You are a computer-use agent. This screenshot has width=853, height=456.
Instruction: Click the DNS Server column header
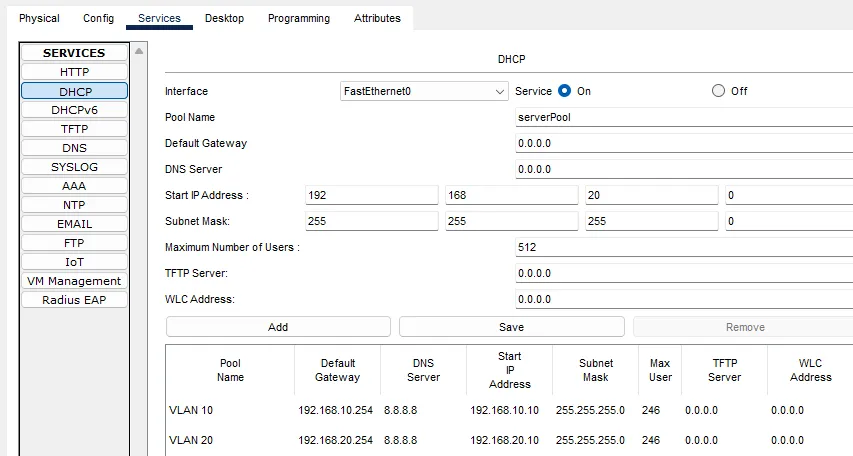point(423,370)
